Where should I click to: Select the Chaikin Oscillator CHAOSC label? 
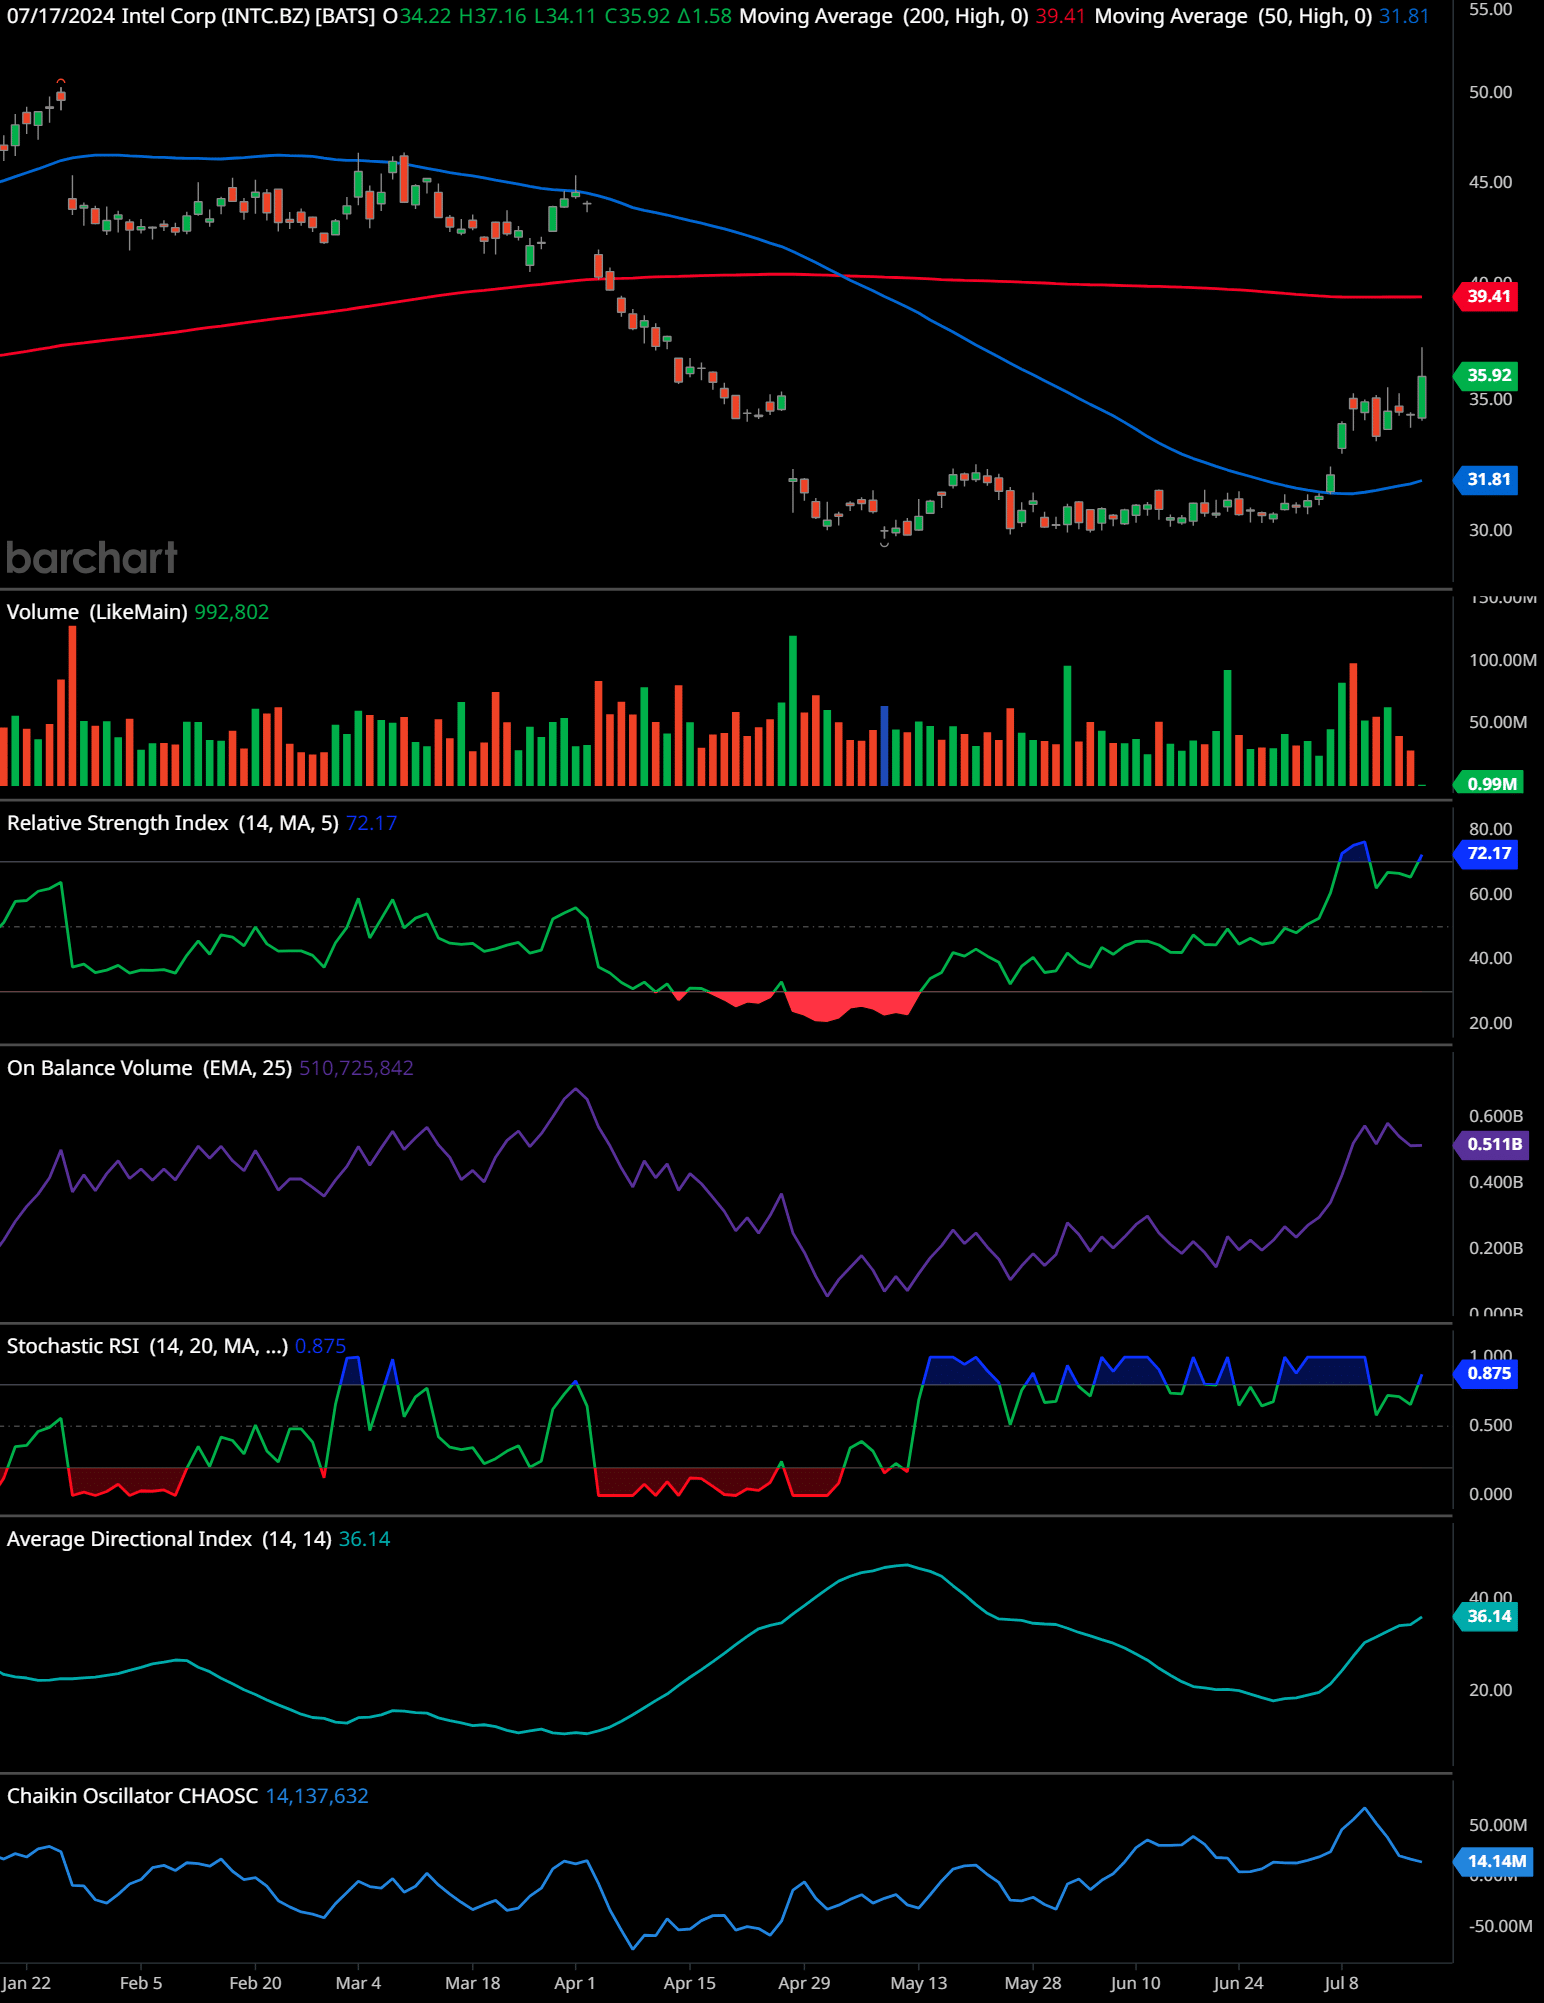pyautogui.click(x=132, y=1796)
